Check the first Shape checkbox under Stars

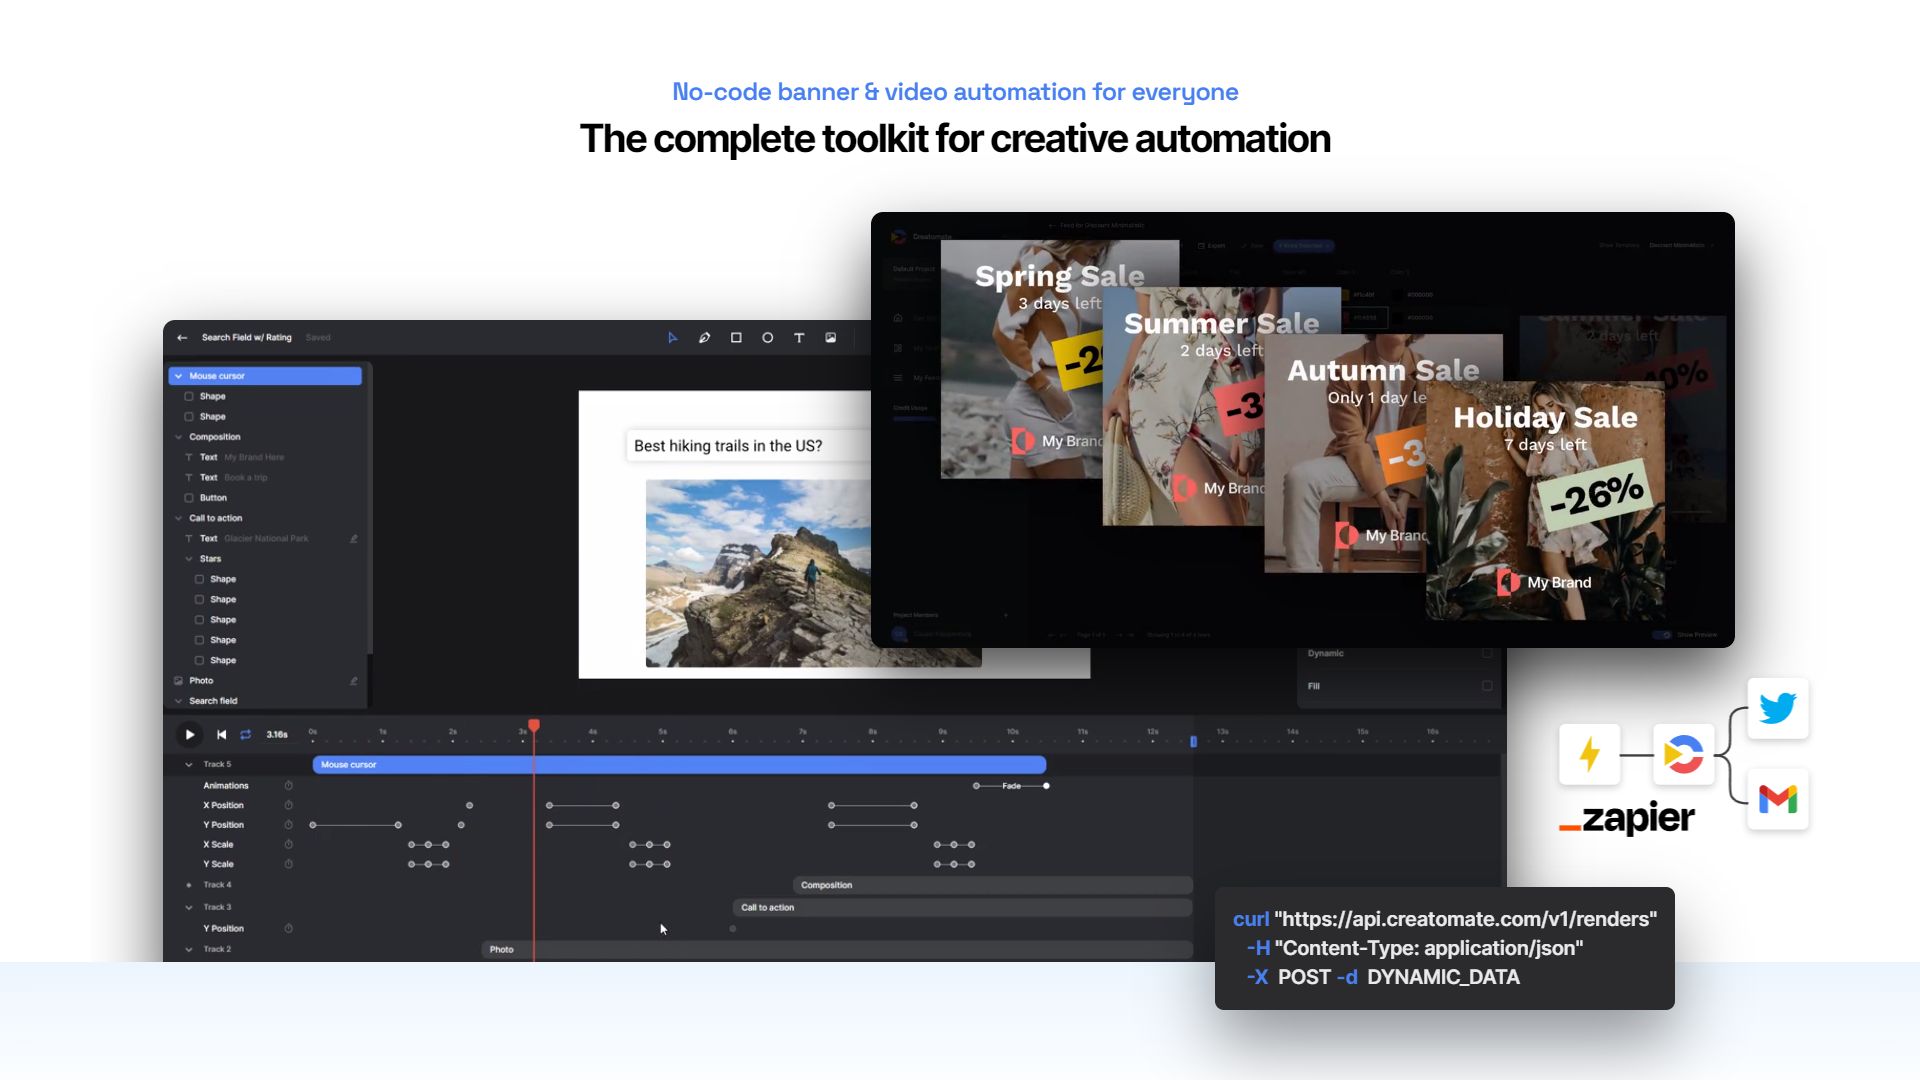pos(200,579)
